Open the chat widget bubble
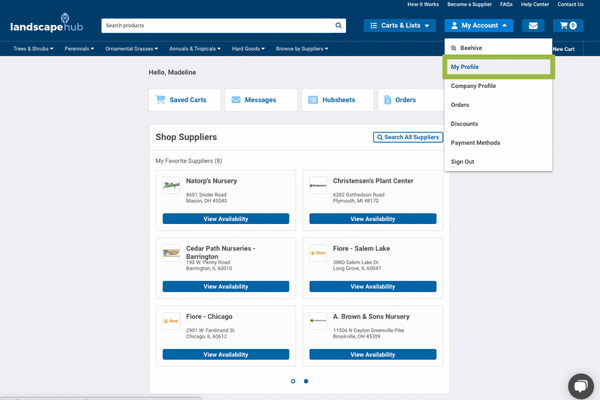The width and height of the screenshot is (600, 400). pyautogui.click(x=581, y=386)
